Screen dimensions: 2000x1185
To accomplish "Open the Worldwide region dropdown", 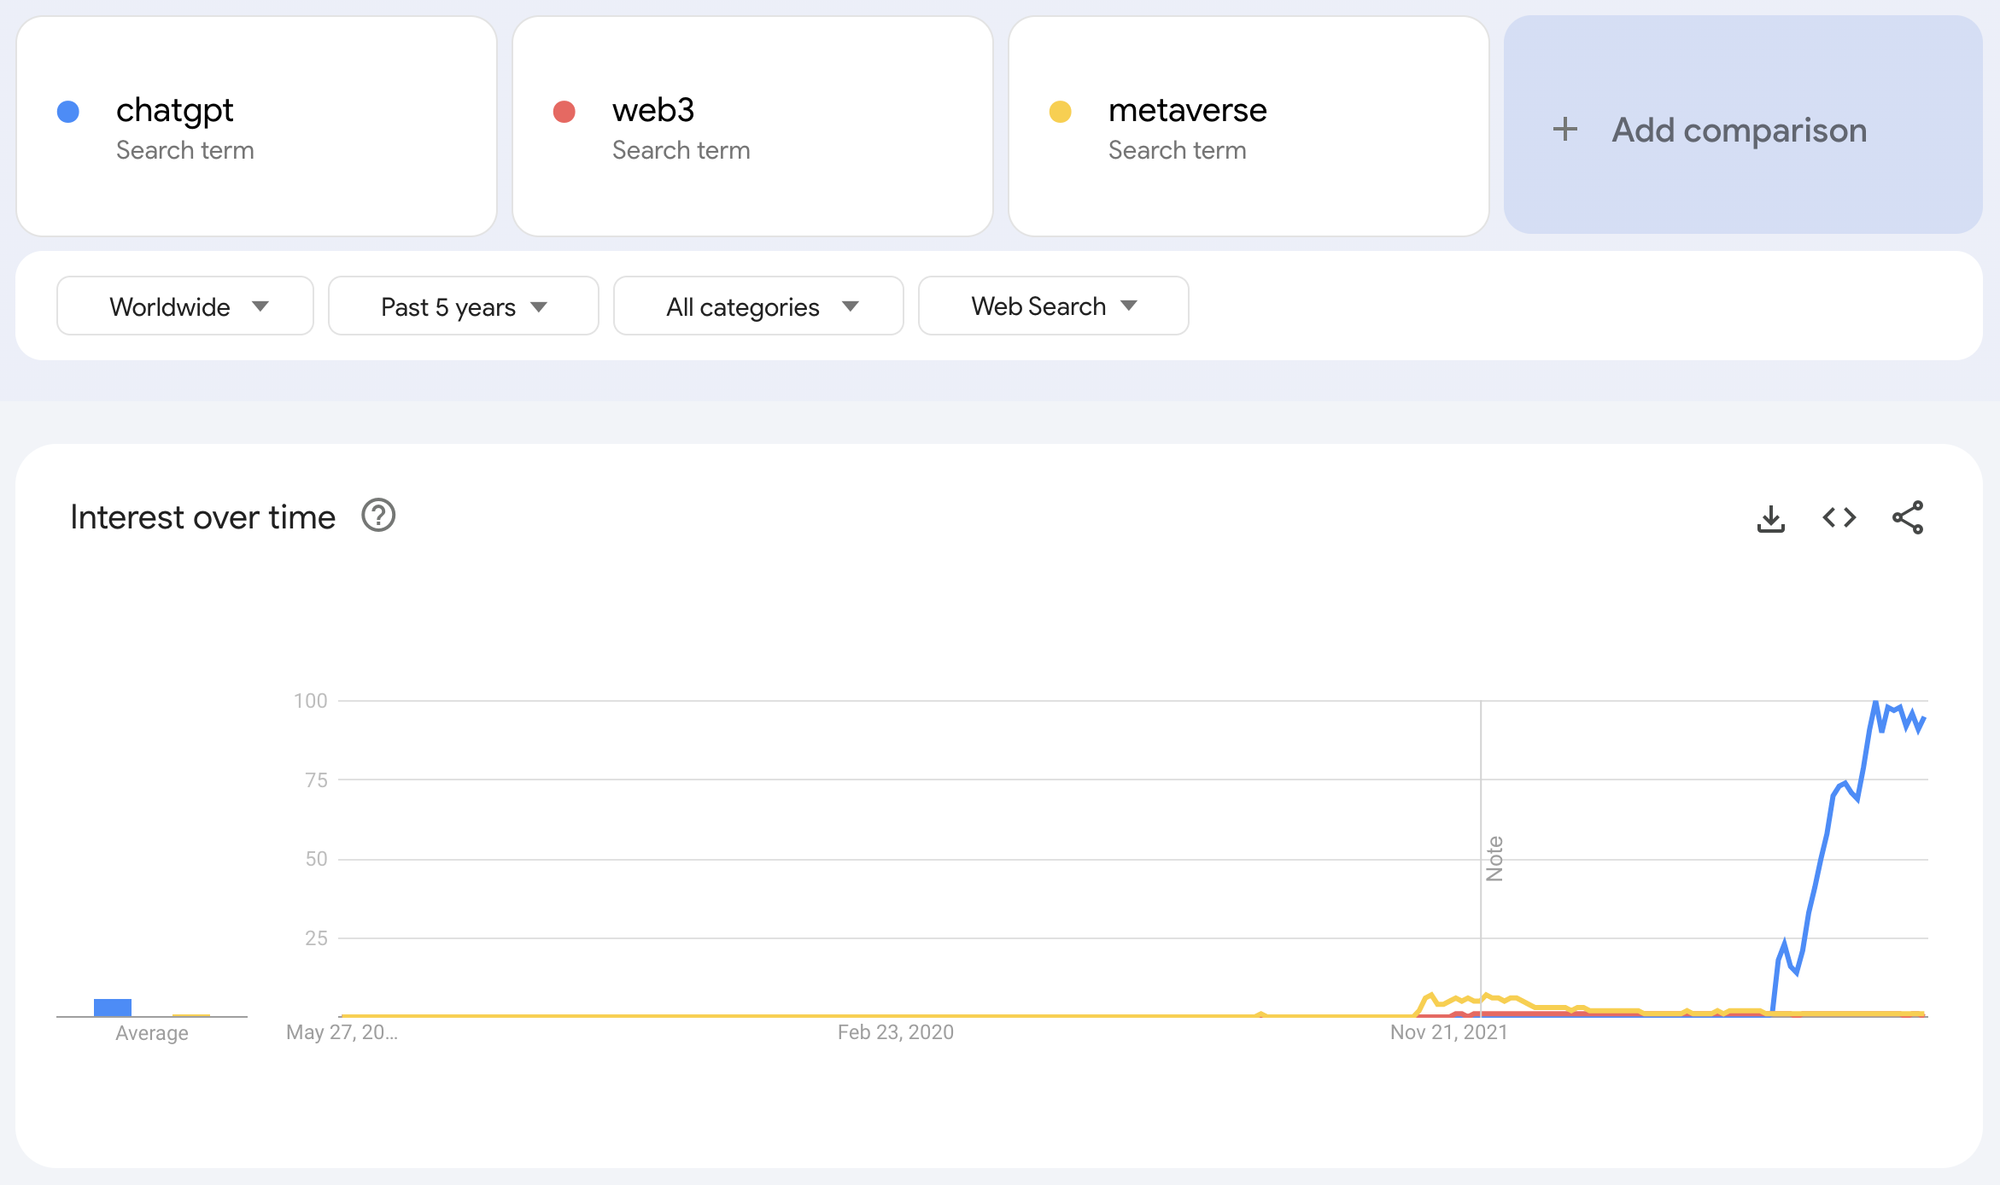I will pos(185,306).
